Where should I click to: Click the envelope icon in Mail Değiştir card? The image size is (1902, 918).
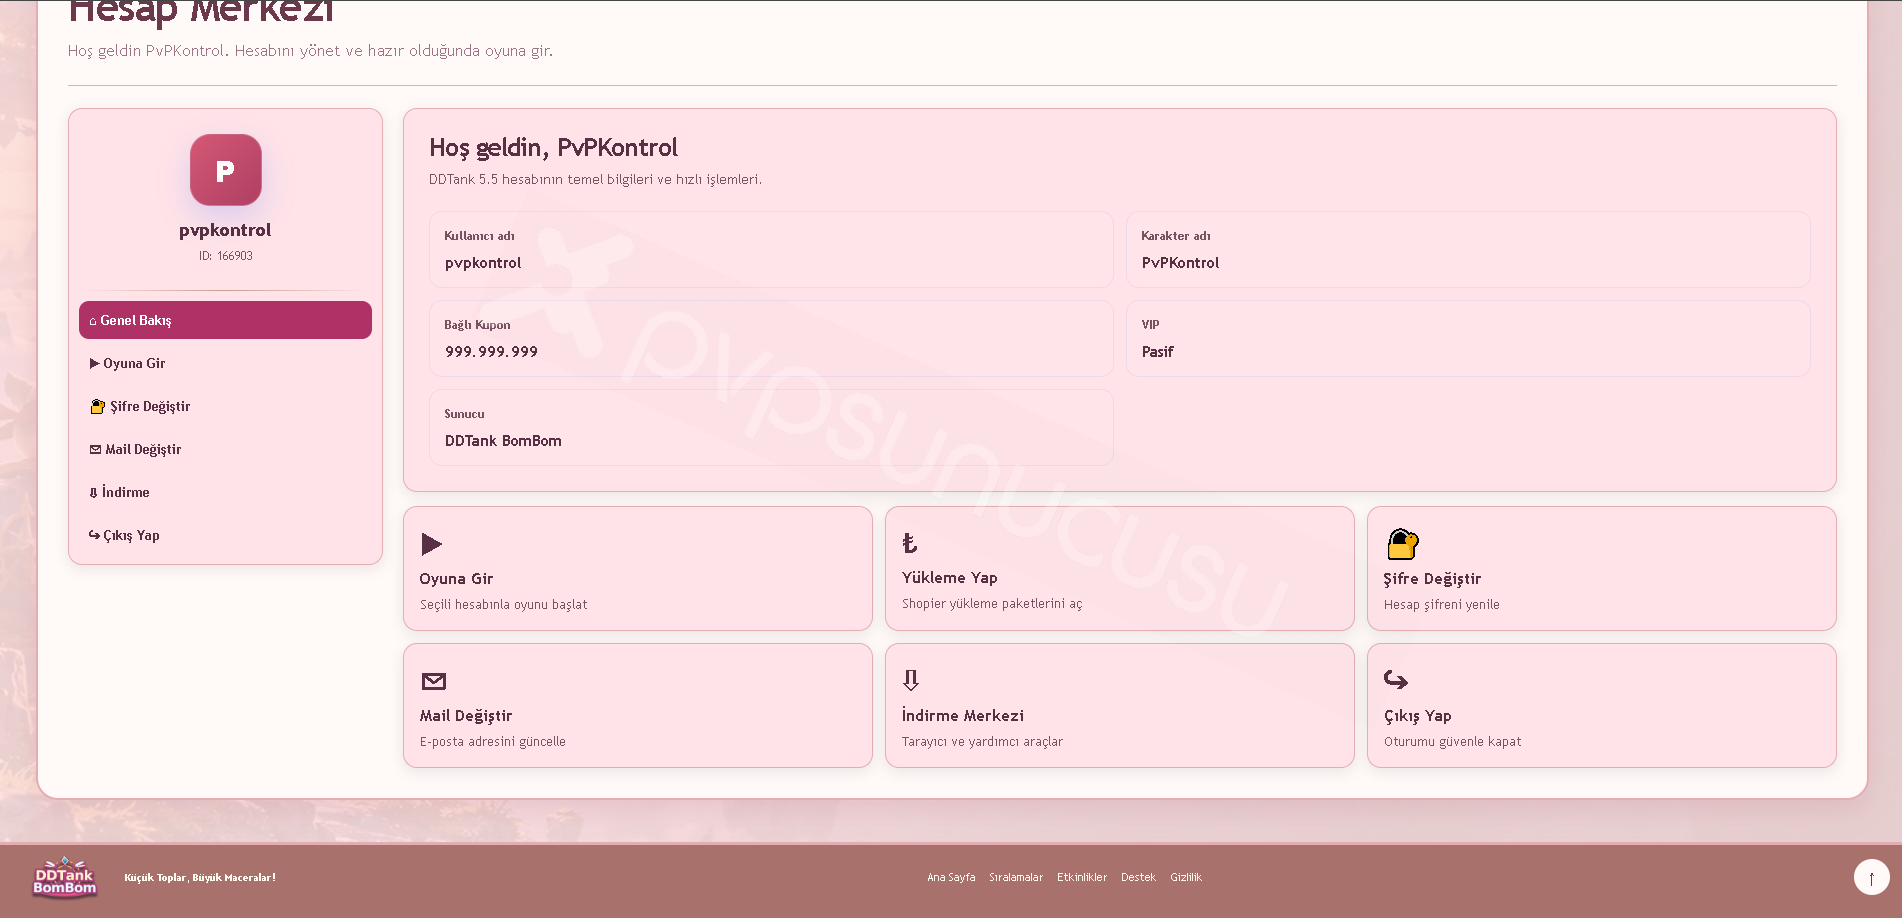(433, 681)
